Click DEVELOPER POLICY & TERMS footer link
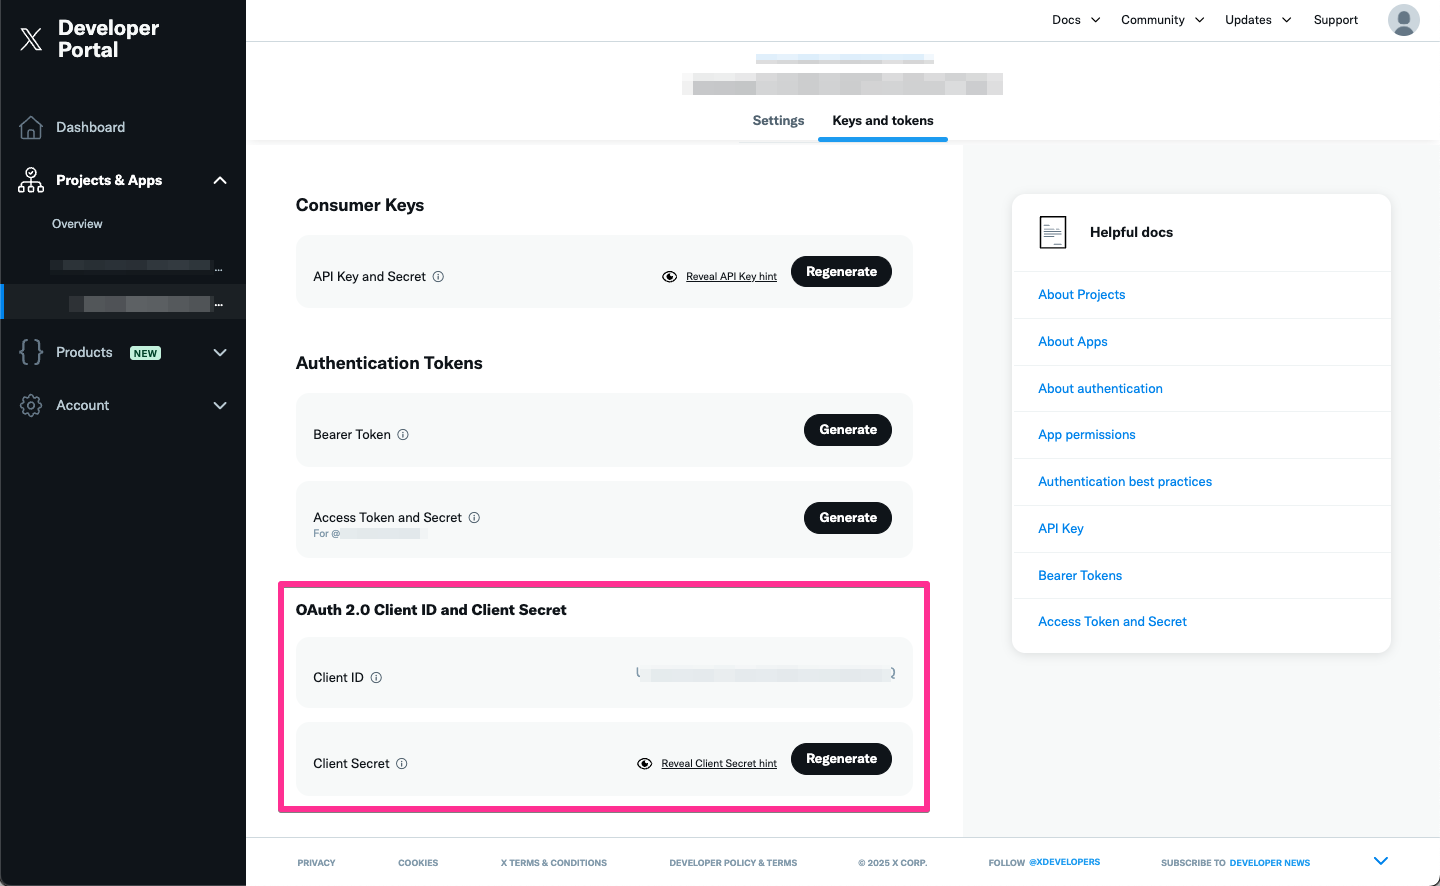This screenshot has height=886, width=1440. [733, 863]
